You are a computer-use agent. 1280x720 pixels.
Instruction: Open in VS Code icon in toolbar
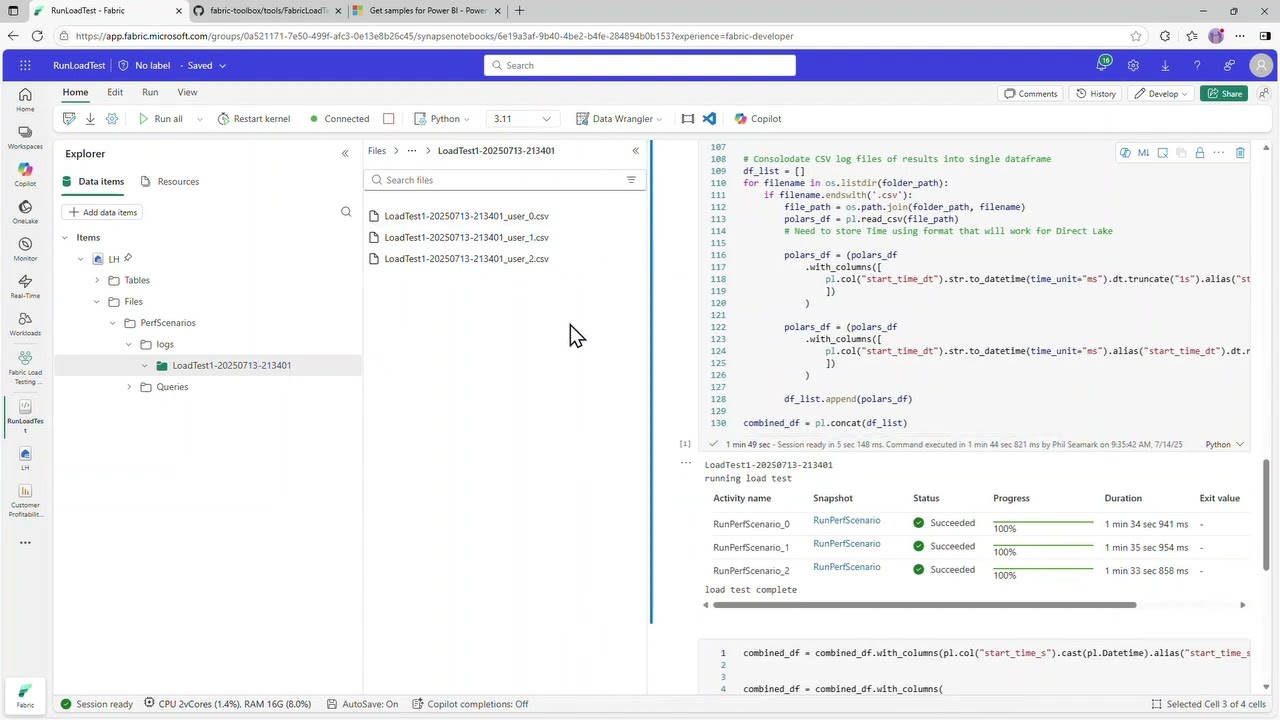[709, 118]
